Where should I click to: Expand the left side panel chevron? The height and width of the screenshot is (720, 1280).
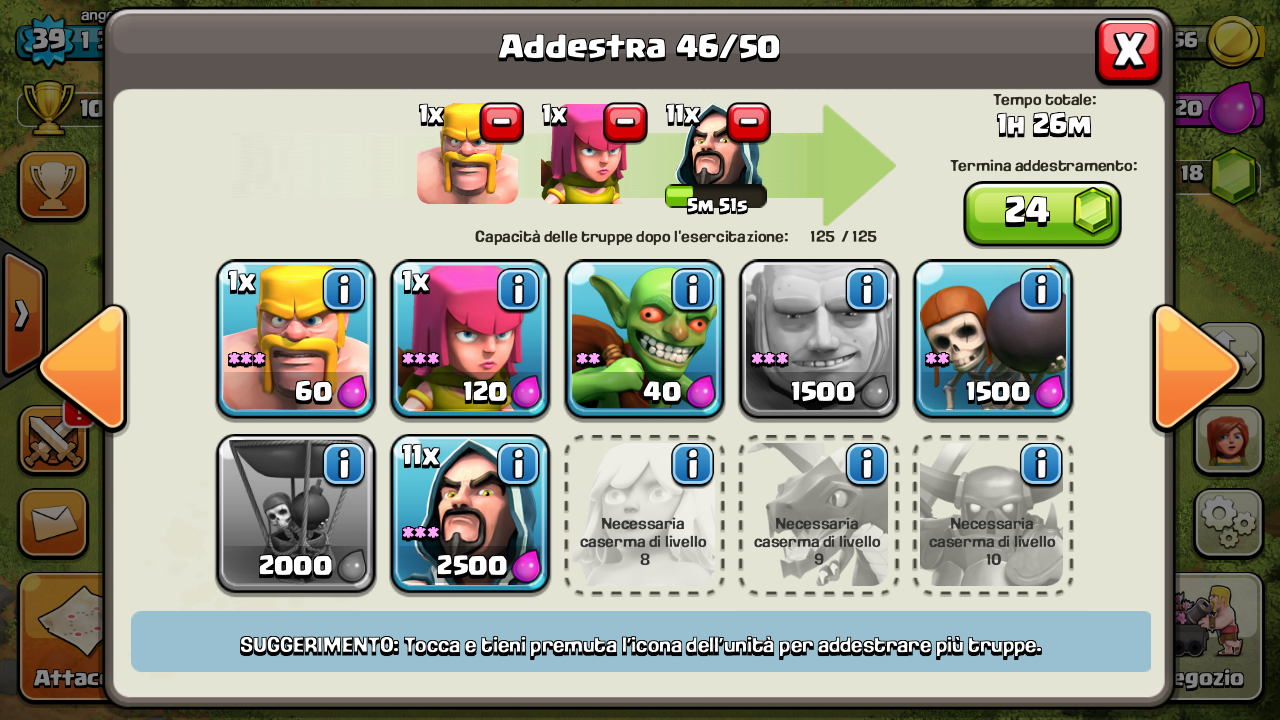coord(22,315)
